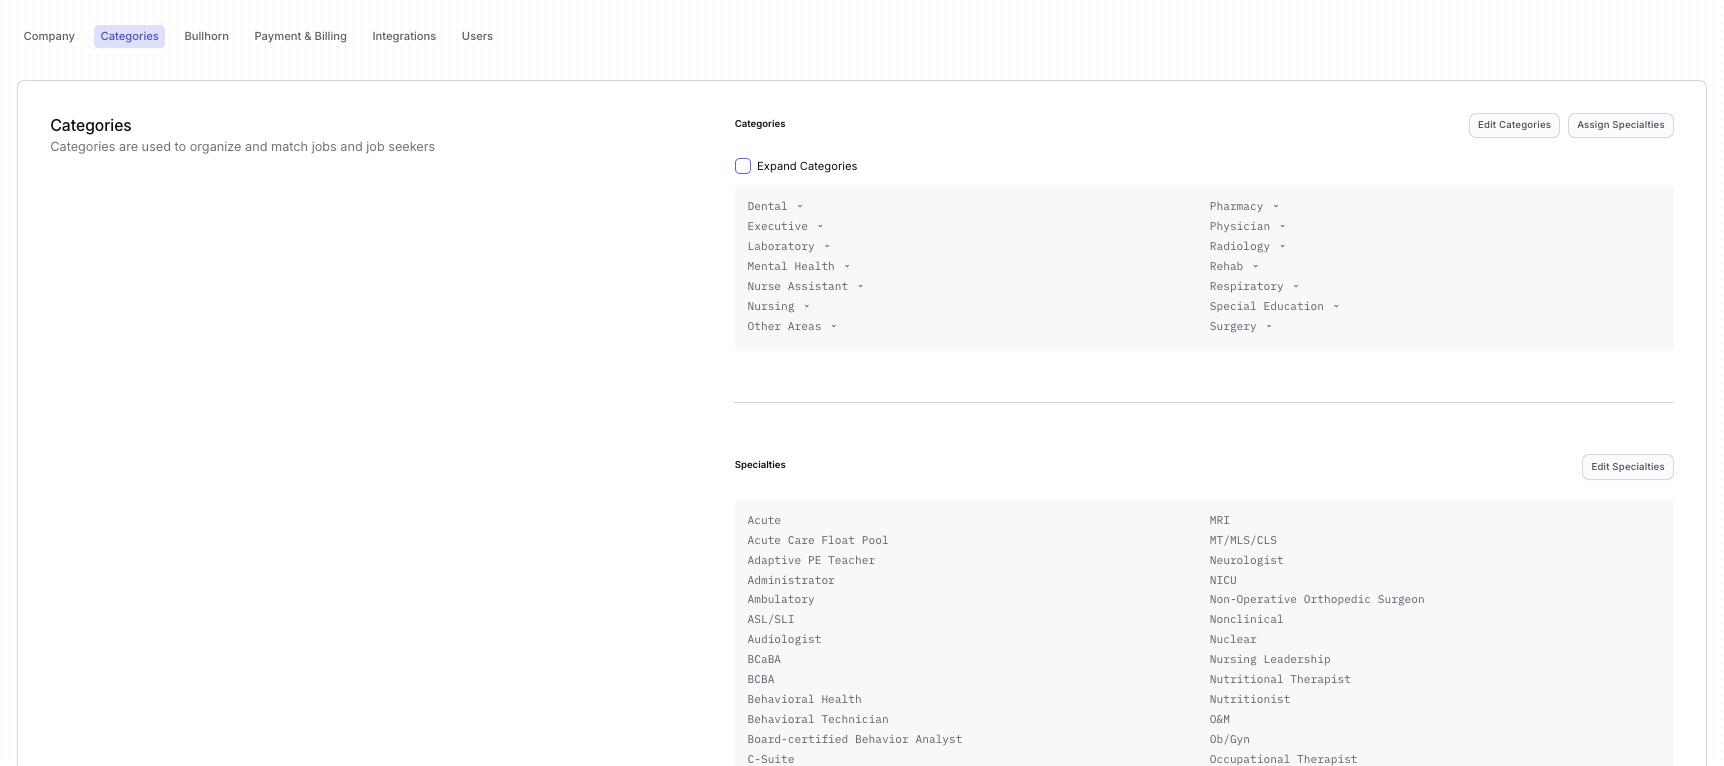Open the Integrations tab

pos(404,36)
